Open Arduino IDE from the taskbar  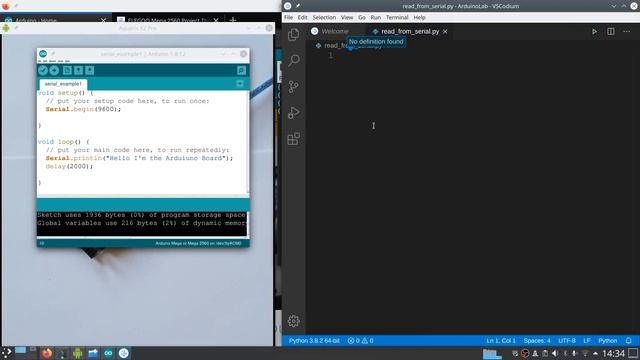pos(108,353)
